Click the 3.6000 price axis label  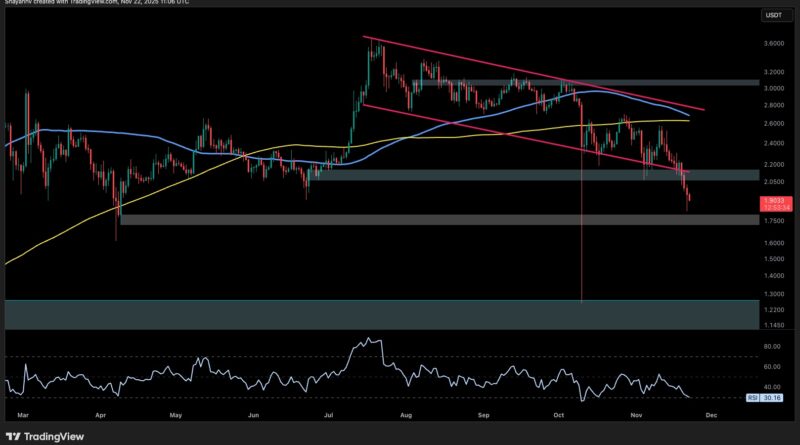(773, 44)
